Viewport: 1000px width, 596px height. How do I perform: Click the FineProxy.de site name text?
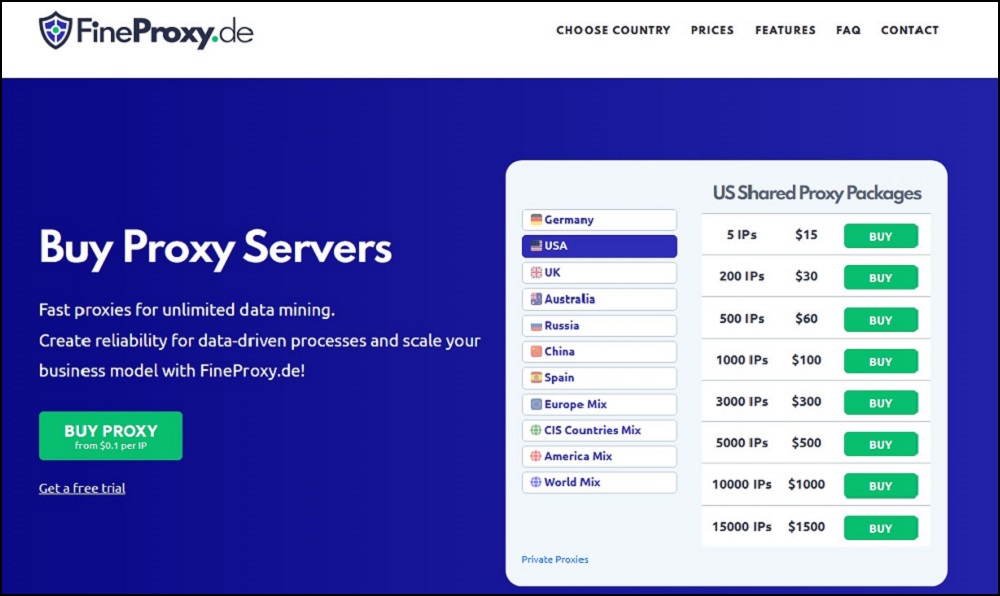click(165, 32)
